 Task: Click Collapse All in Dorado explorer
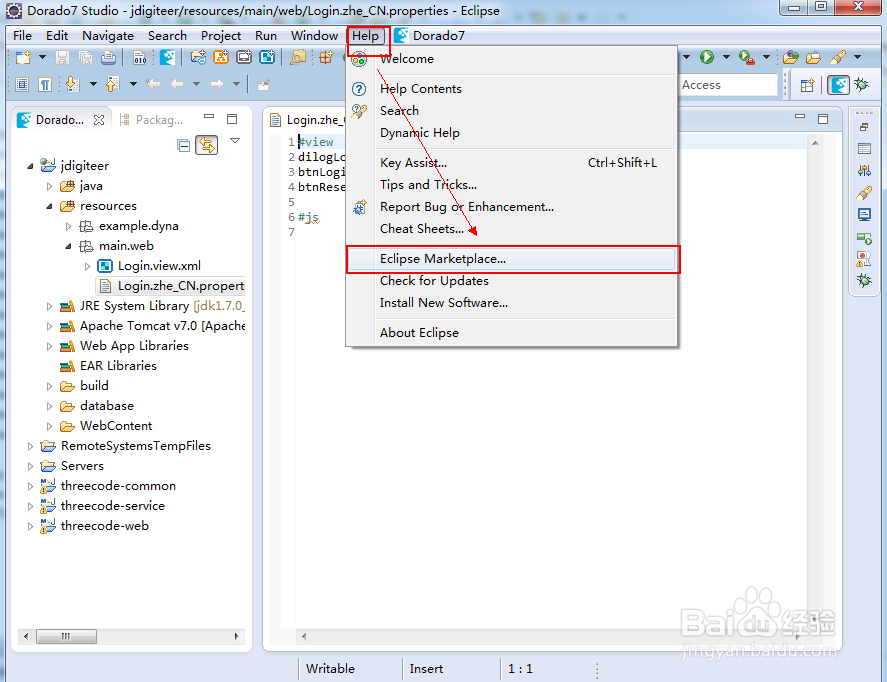point(183,146)
